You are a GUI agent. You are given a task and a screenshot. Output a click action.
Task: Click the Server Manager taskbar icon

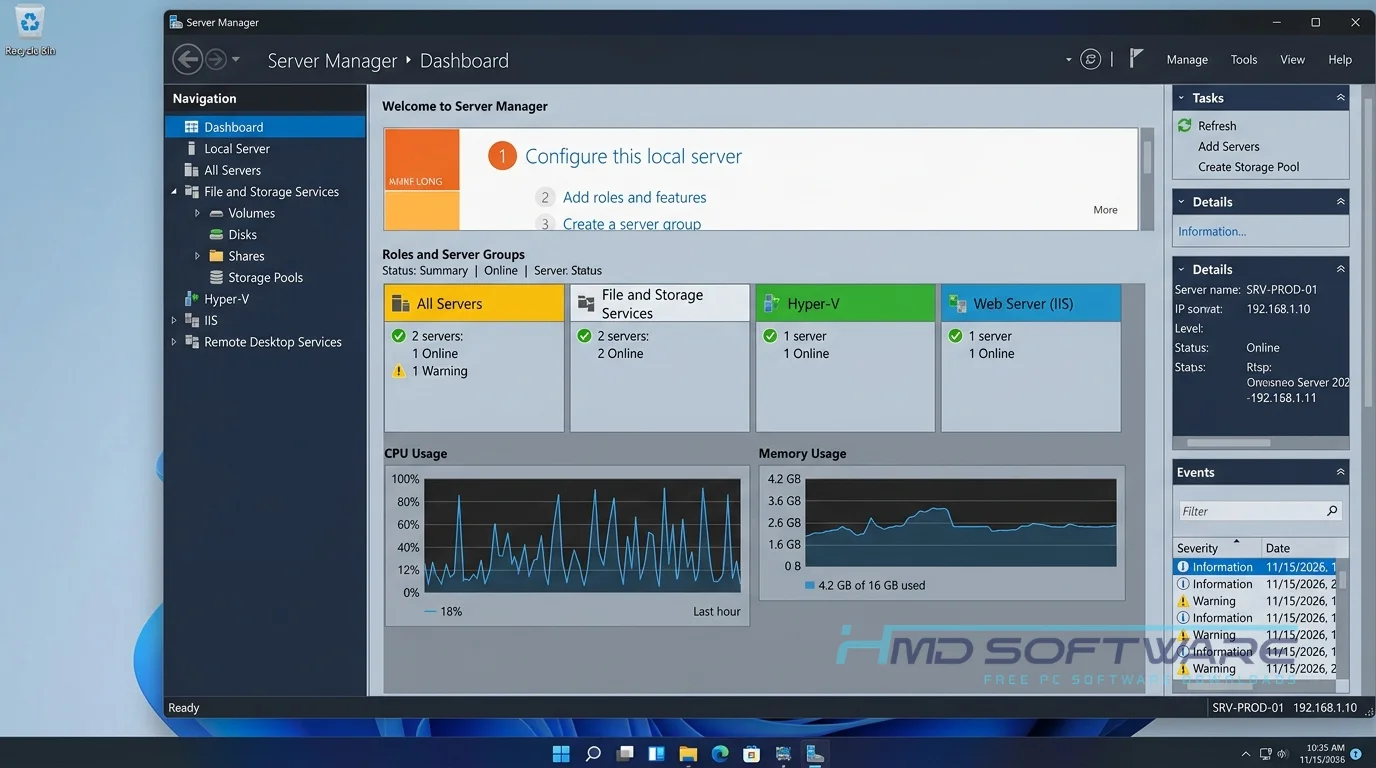(816, 753)
